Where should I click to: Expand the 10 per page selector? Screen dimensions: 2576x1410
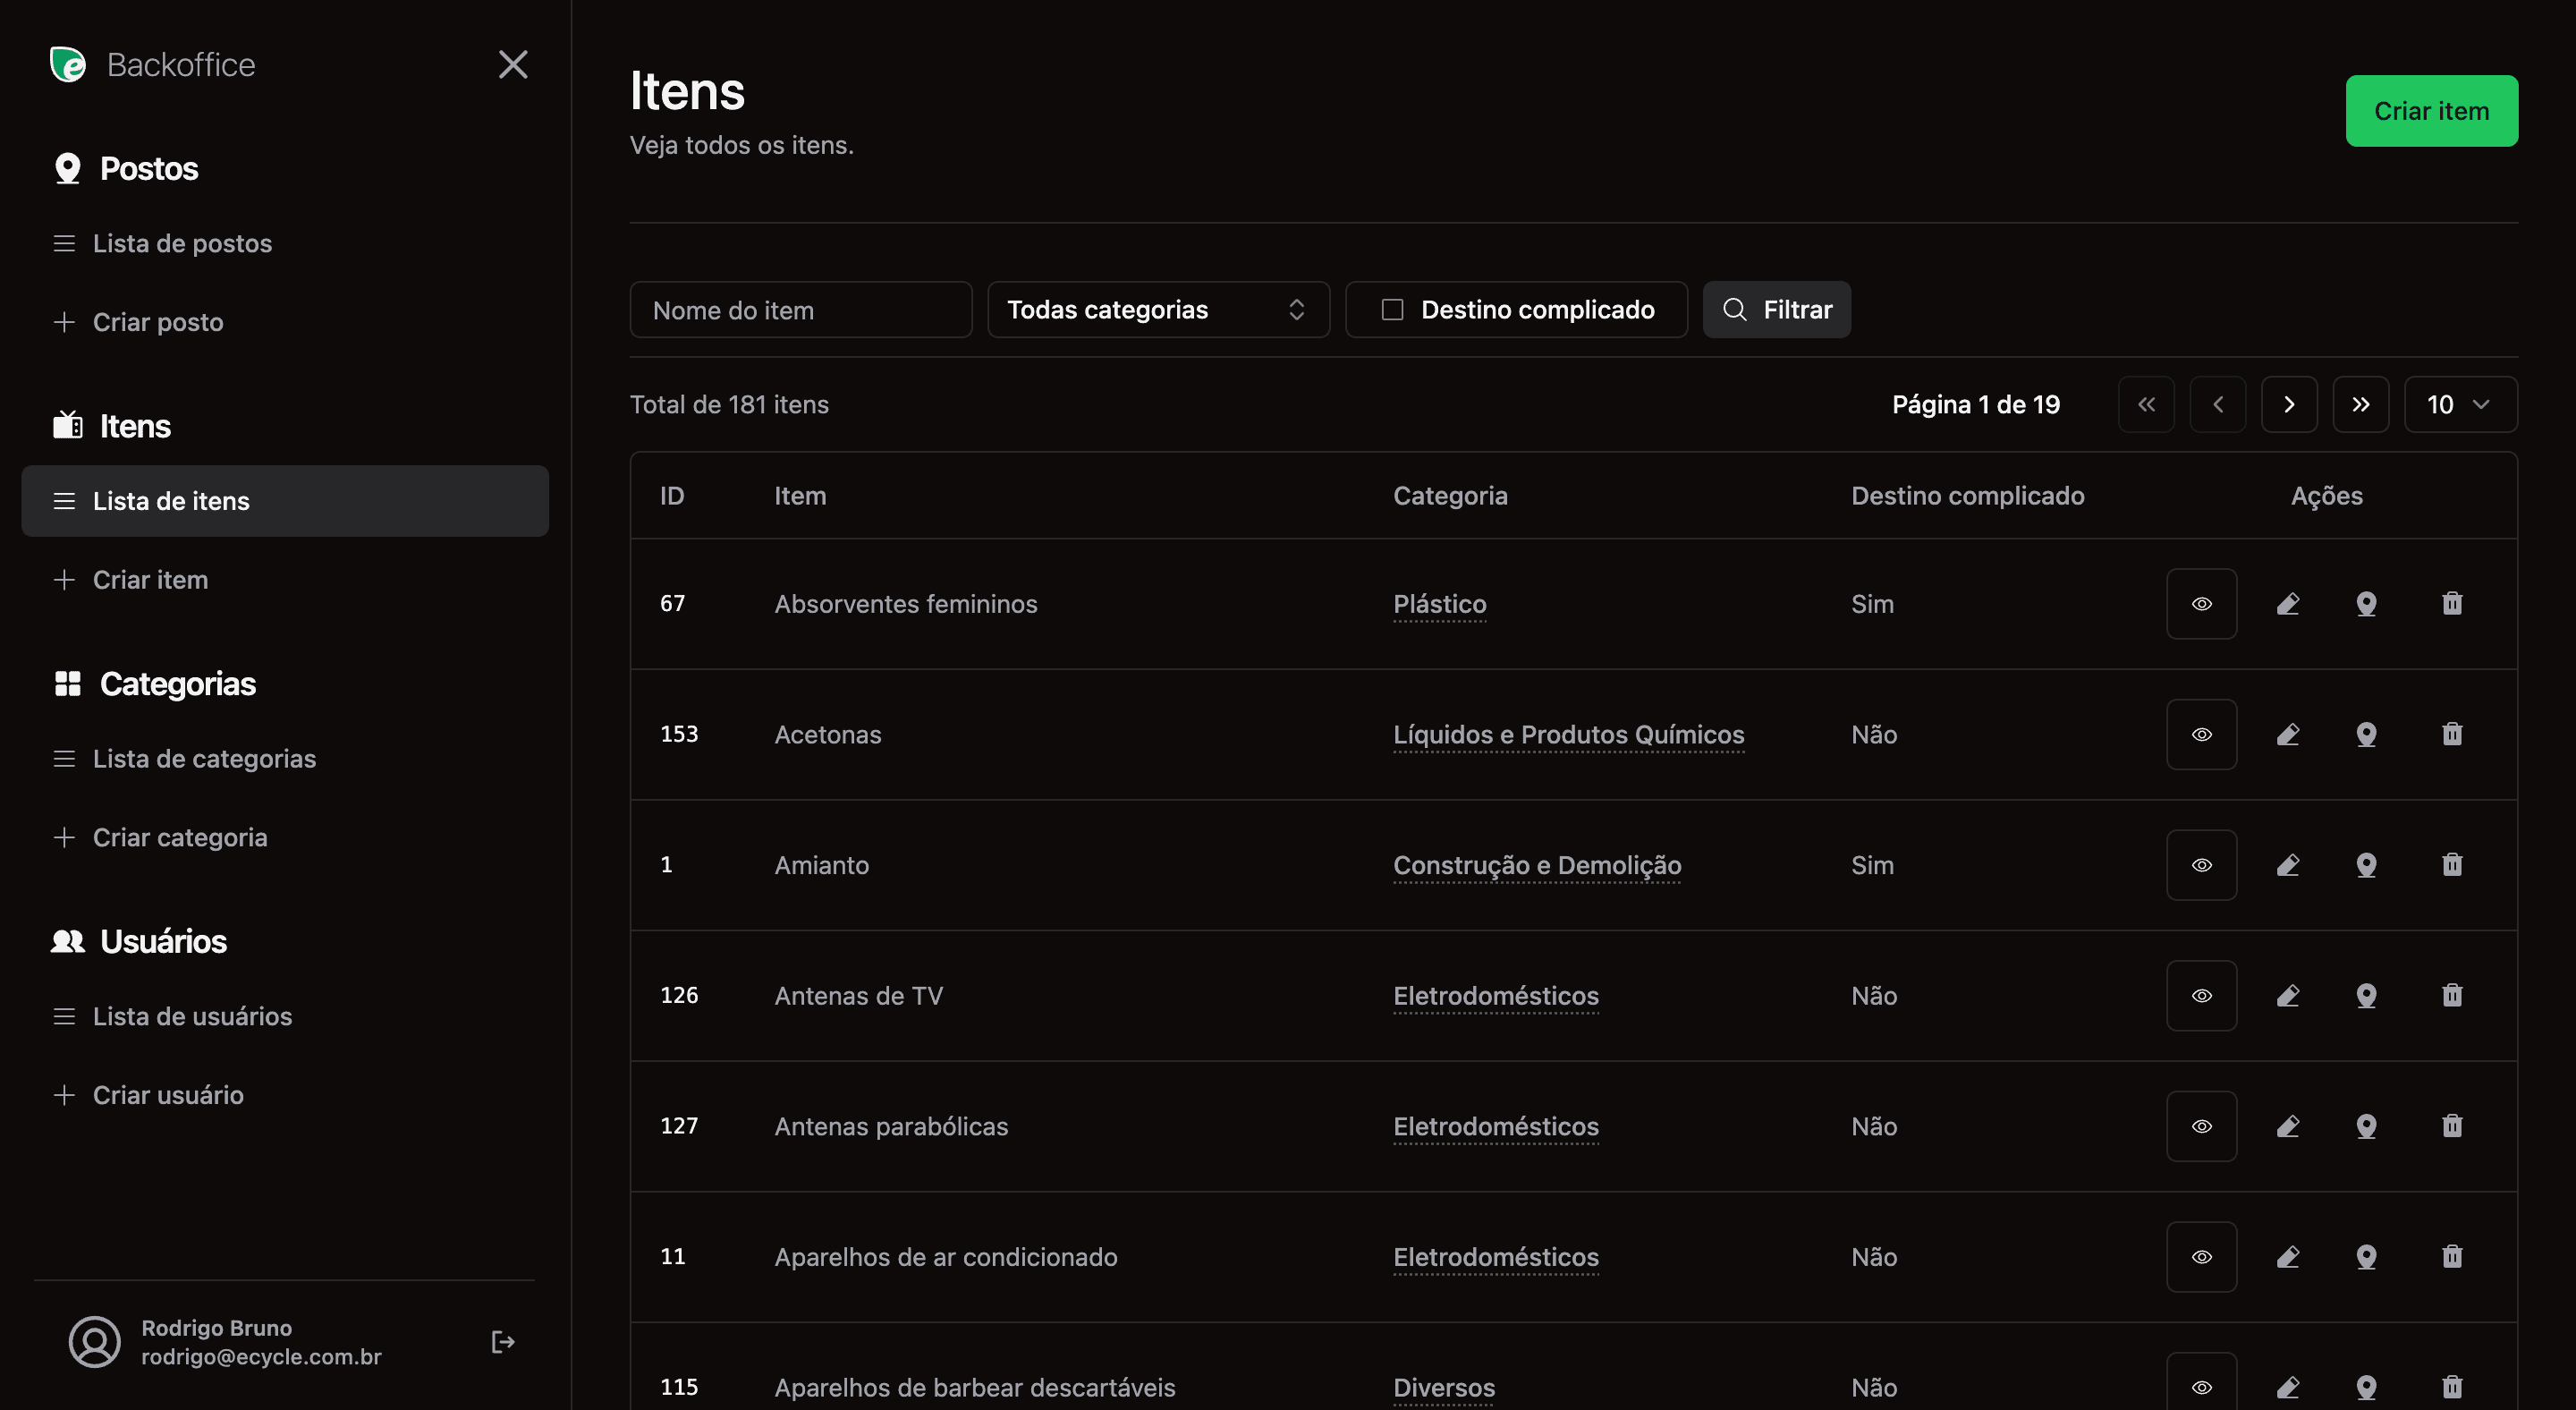point(2460,404)
